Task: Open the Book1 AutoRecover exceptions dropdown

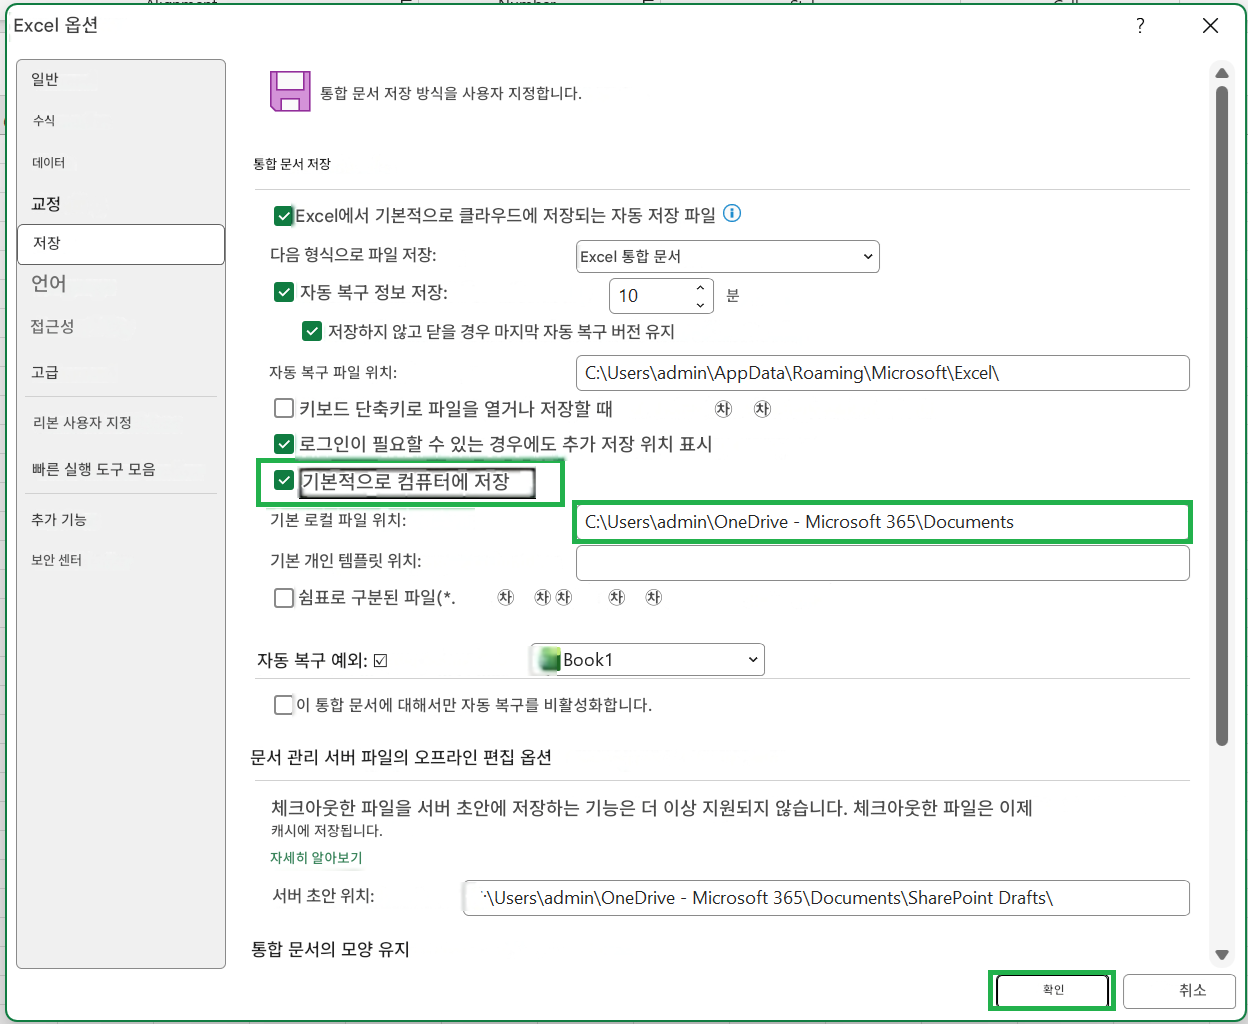Action: coord(647,660)
